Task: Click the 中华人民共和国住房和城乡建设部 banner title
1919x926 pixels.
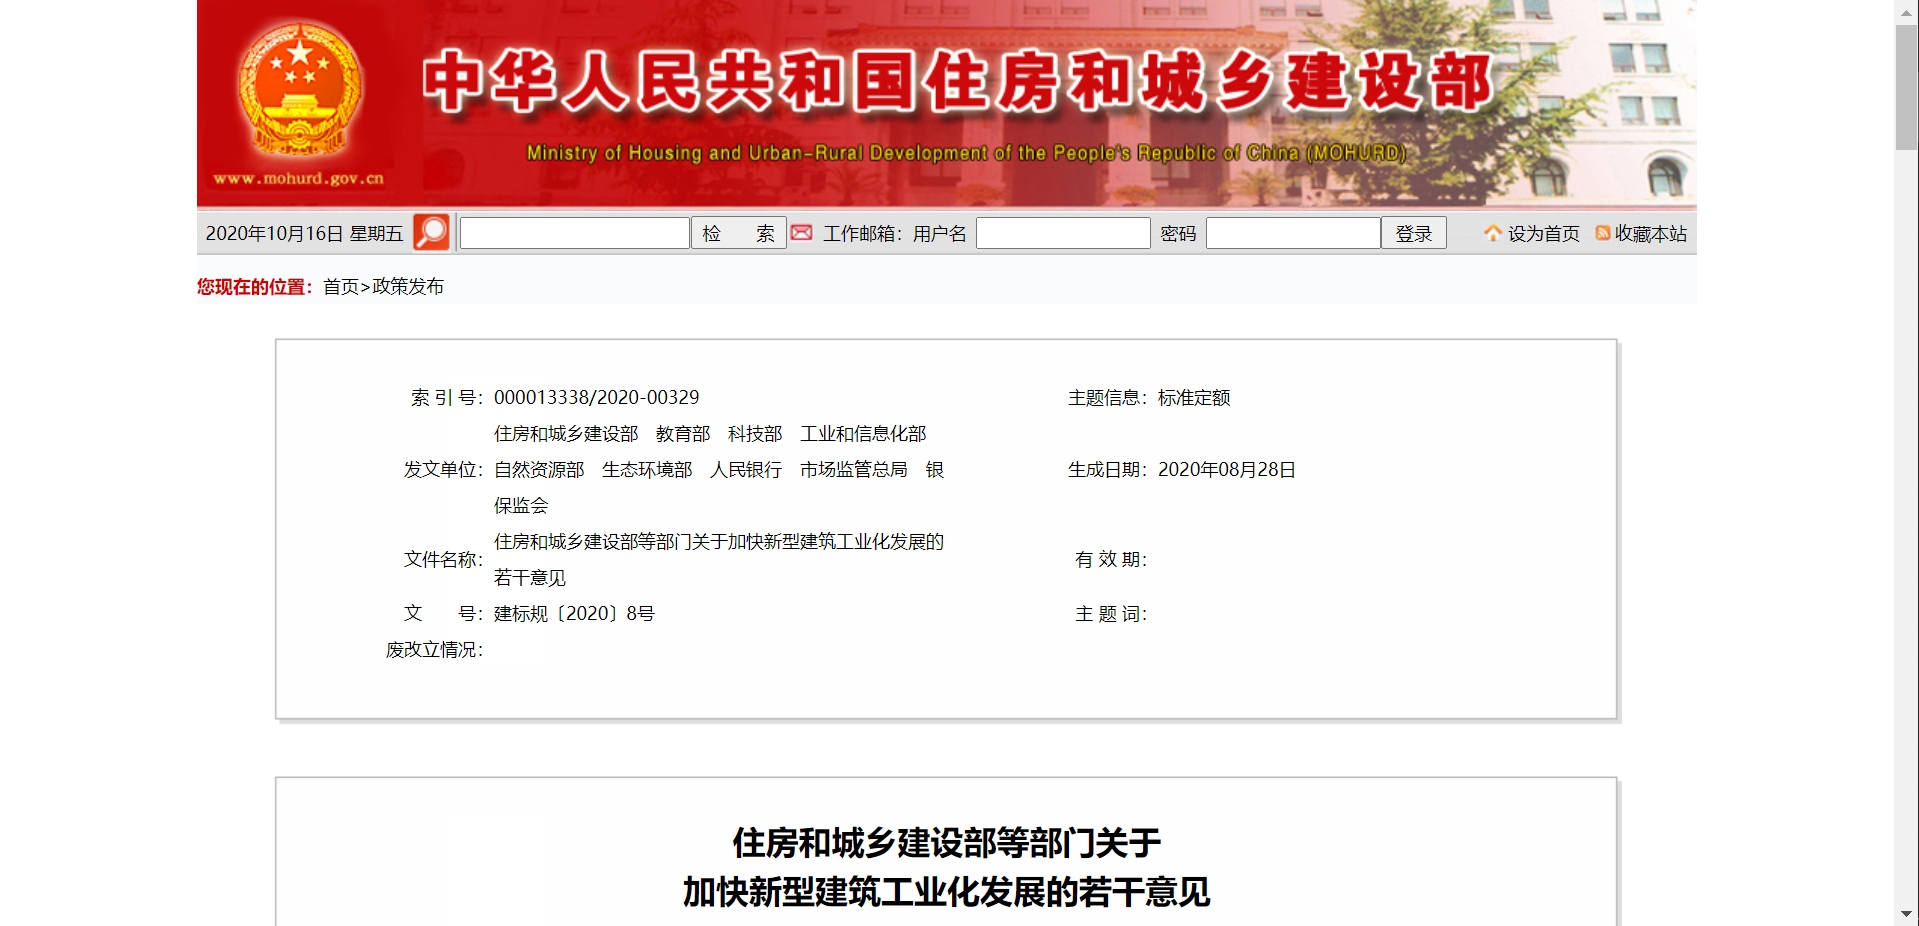Action: click(x=957, y=81)
